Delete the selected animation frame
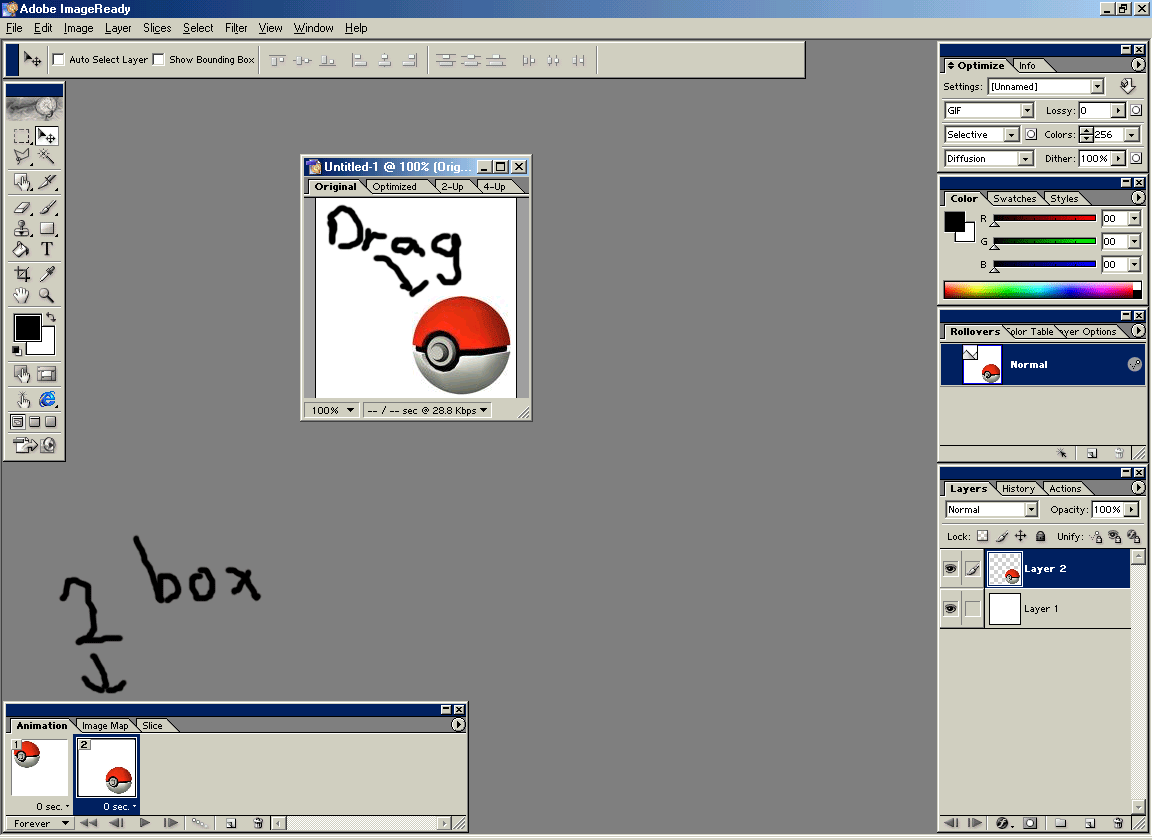Viewport: 1152px width, 840px height. (258, 823)
